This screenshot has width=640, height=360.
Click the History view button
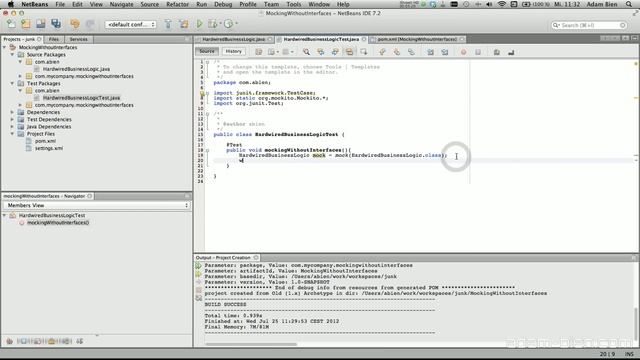point(233,51)
